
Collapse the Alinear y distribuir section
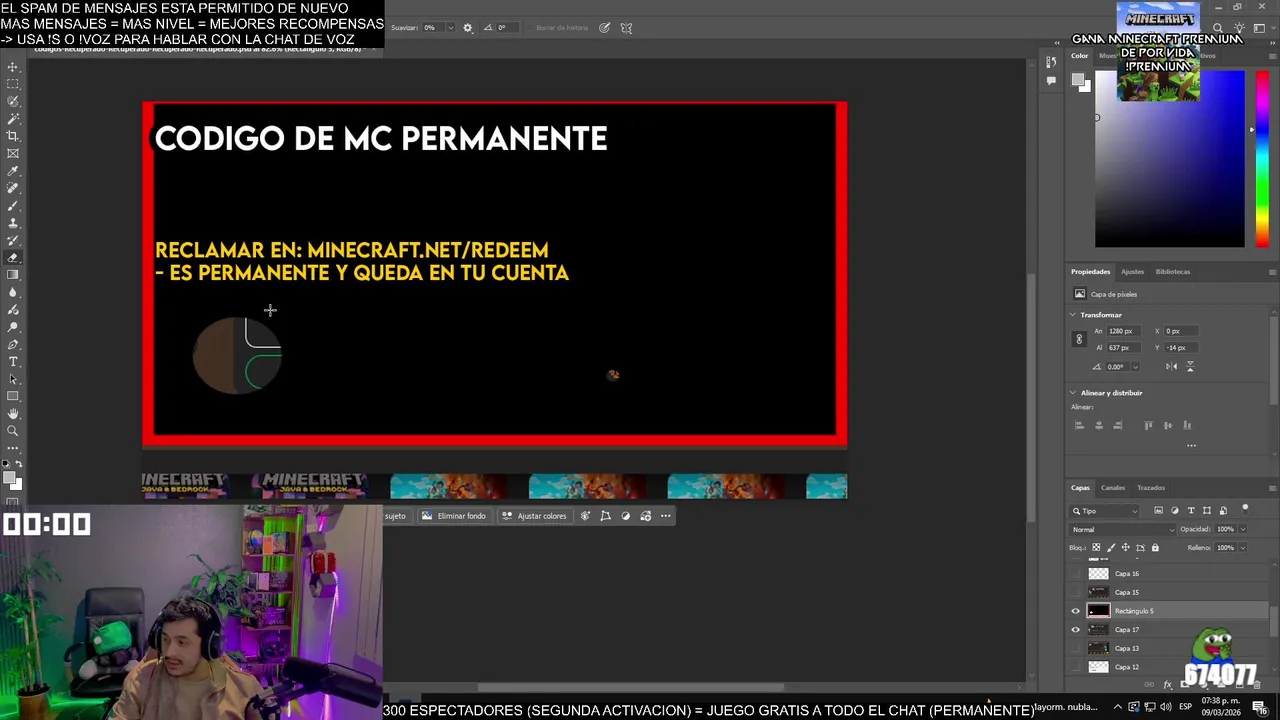pos(1073,393)
